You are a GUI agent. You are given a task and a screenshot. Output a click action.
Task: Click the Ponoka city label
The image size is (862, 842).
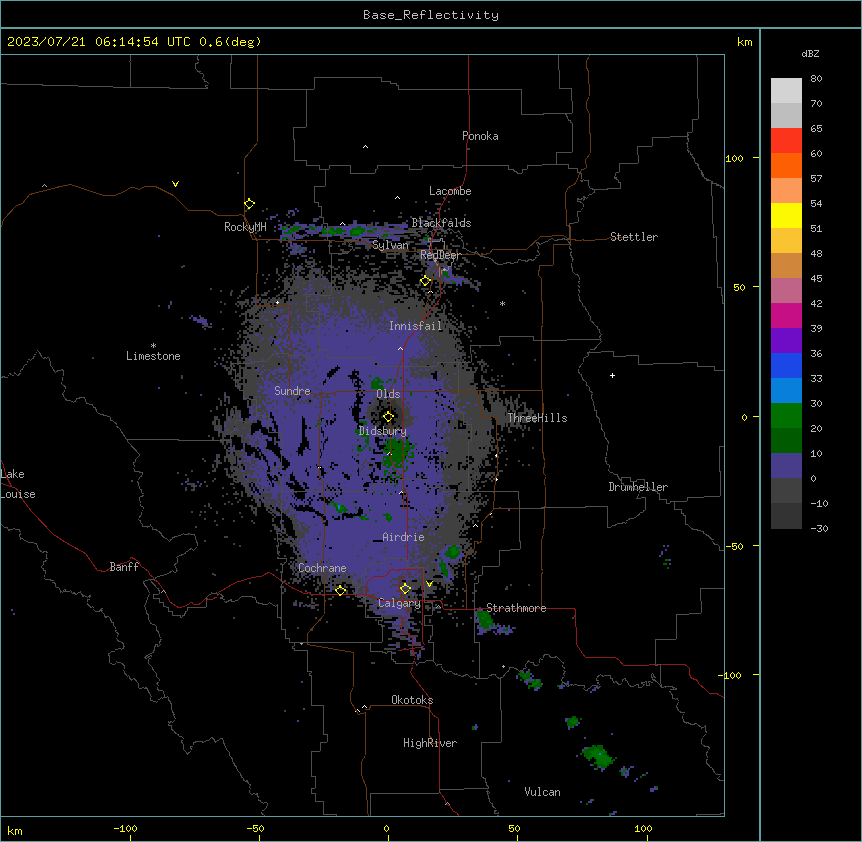pyautogui.click(x=480, y=136)
